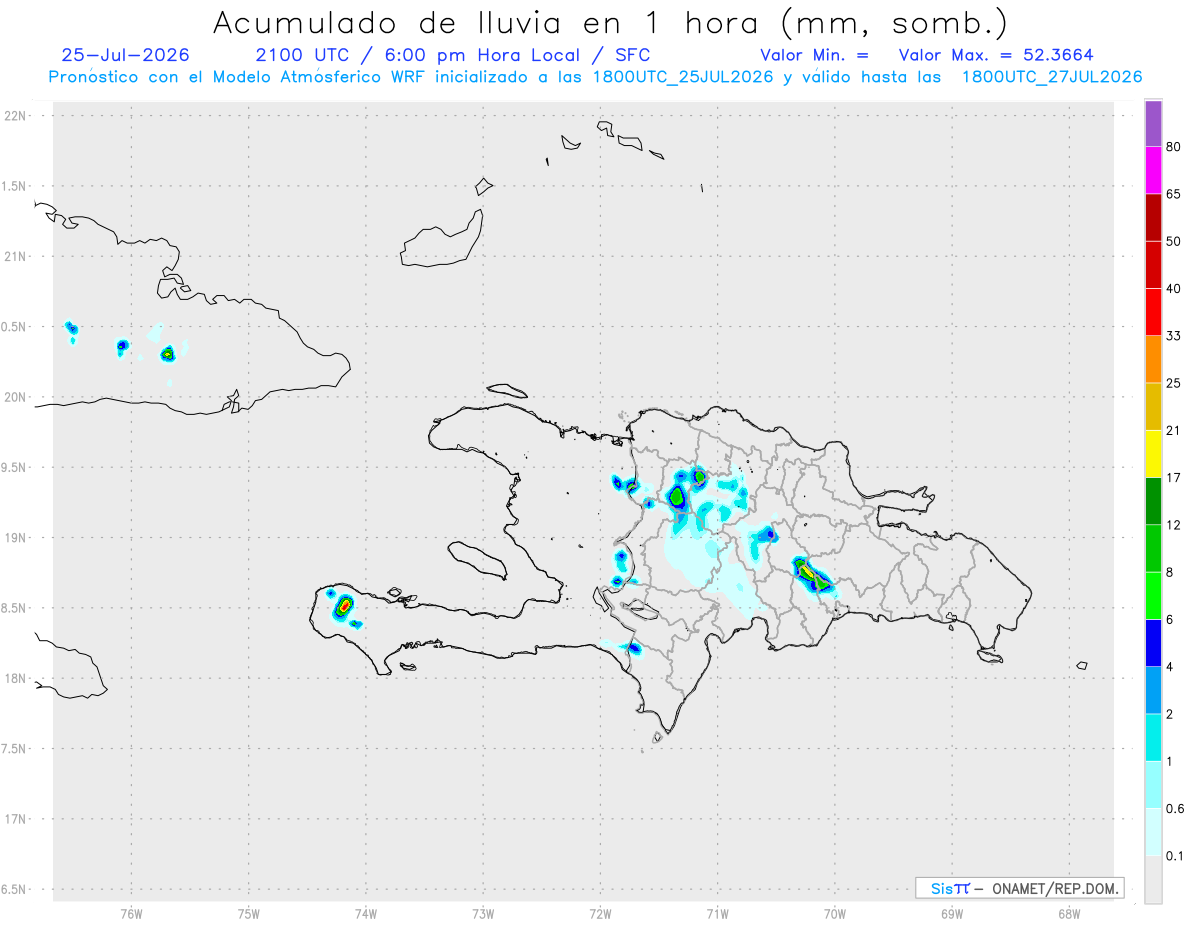Select the magenta legend color band
Image resolution: width=1200 pixels, height=927 pixels.
pos(1153,170)
